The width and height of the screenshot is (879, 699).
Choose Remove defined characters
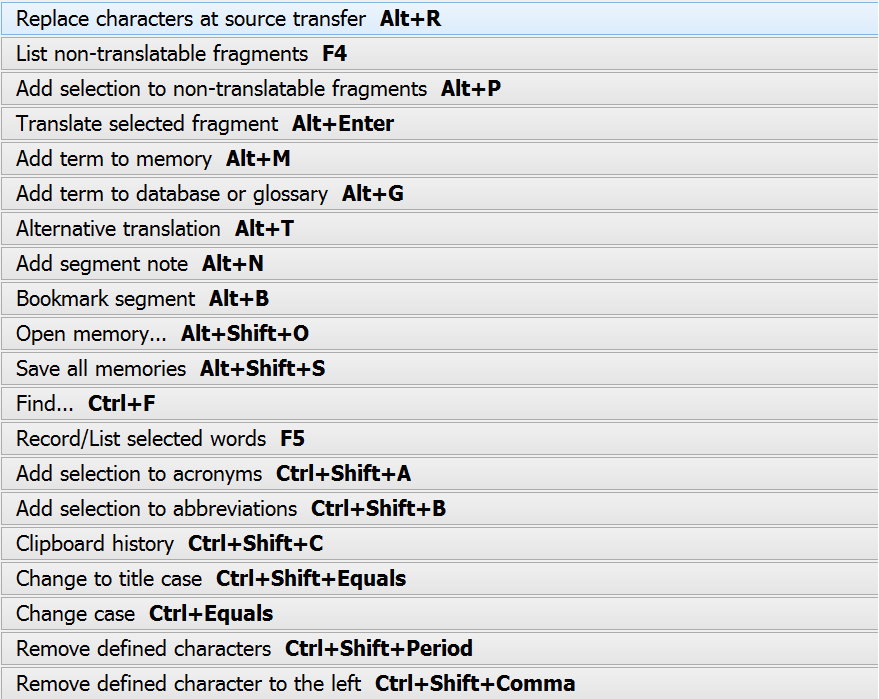click(x=244, y=649)
